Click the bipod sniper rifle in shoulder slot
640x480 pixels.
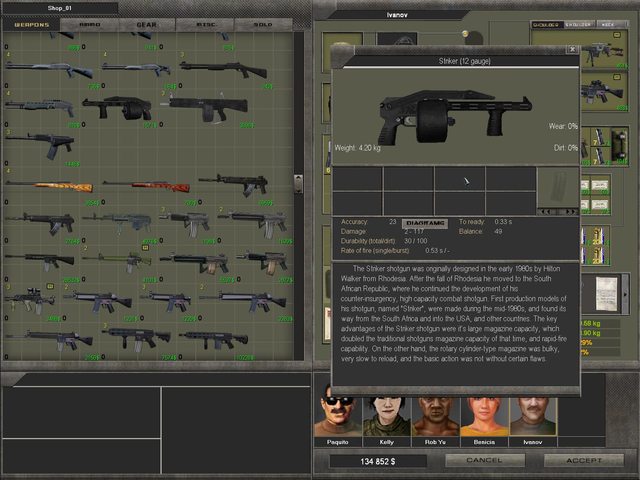[x=604, y=52]
